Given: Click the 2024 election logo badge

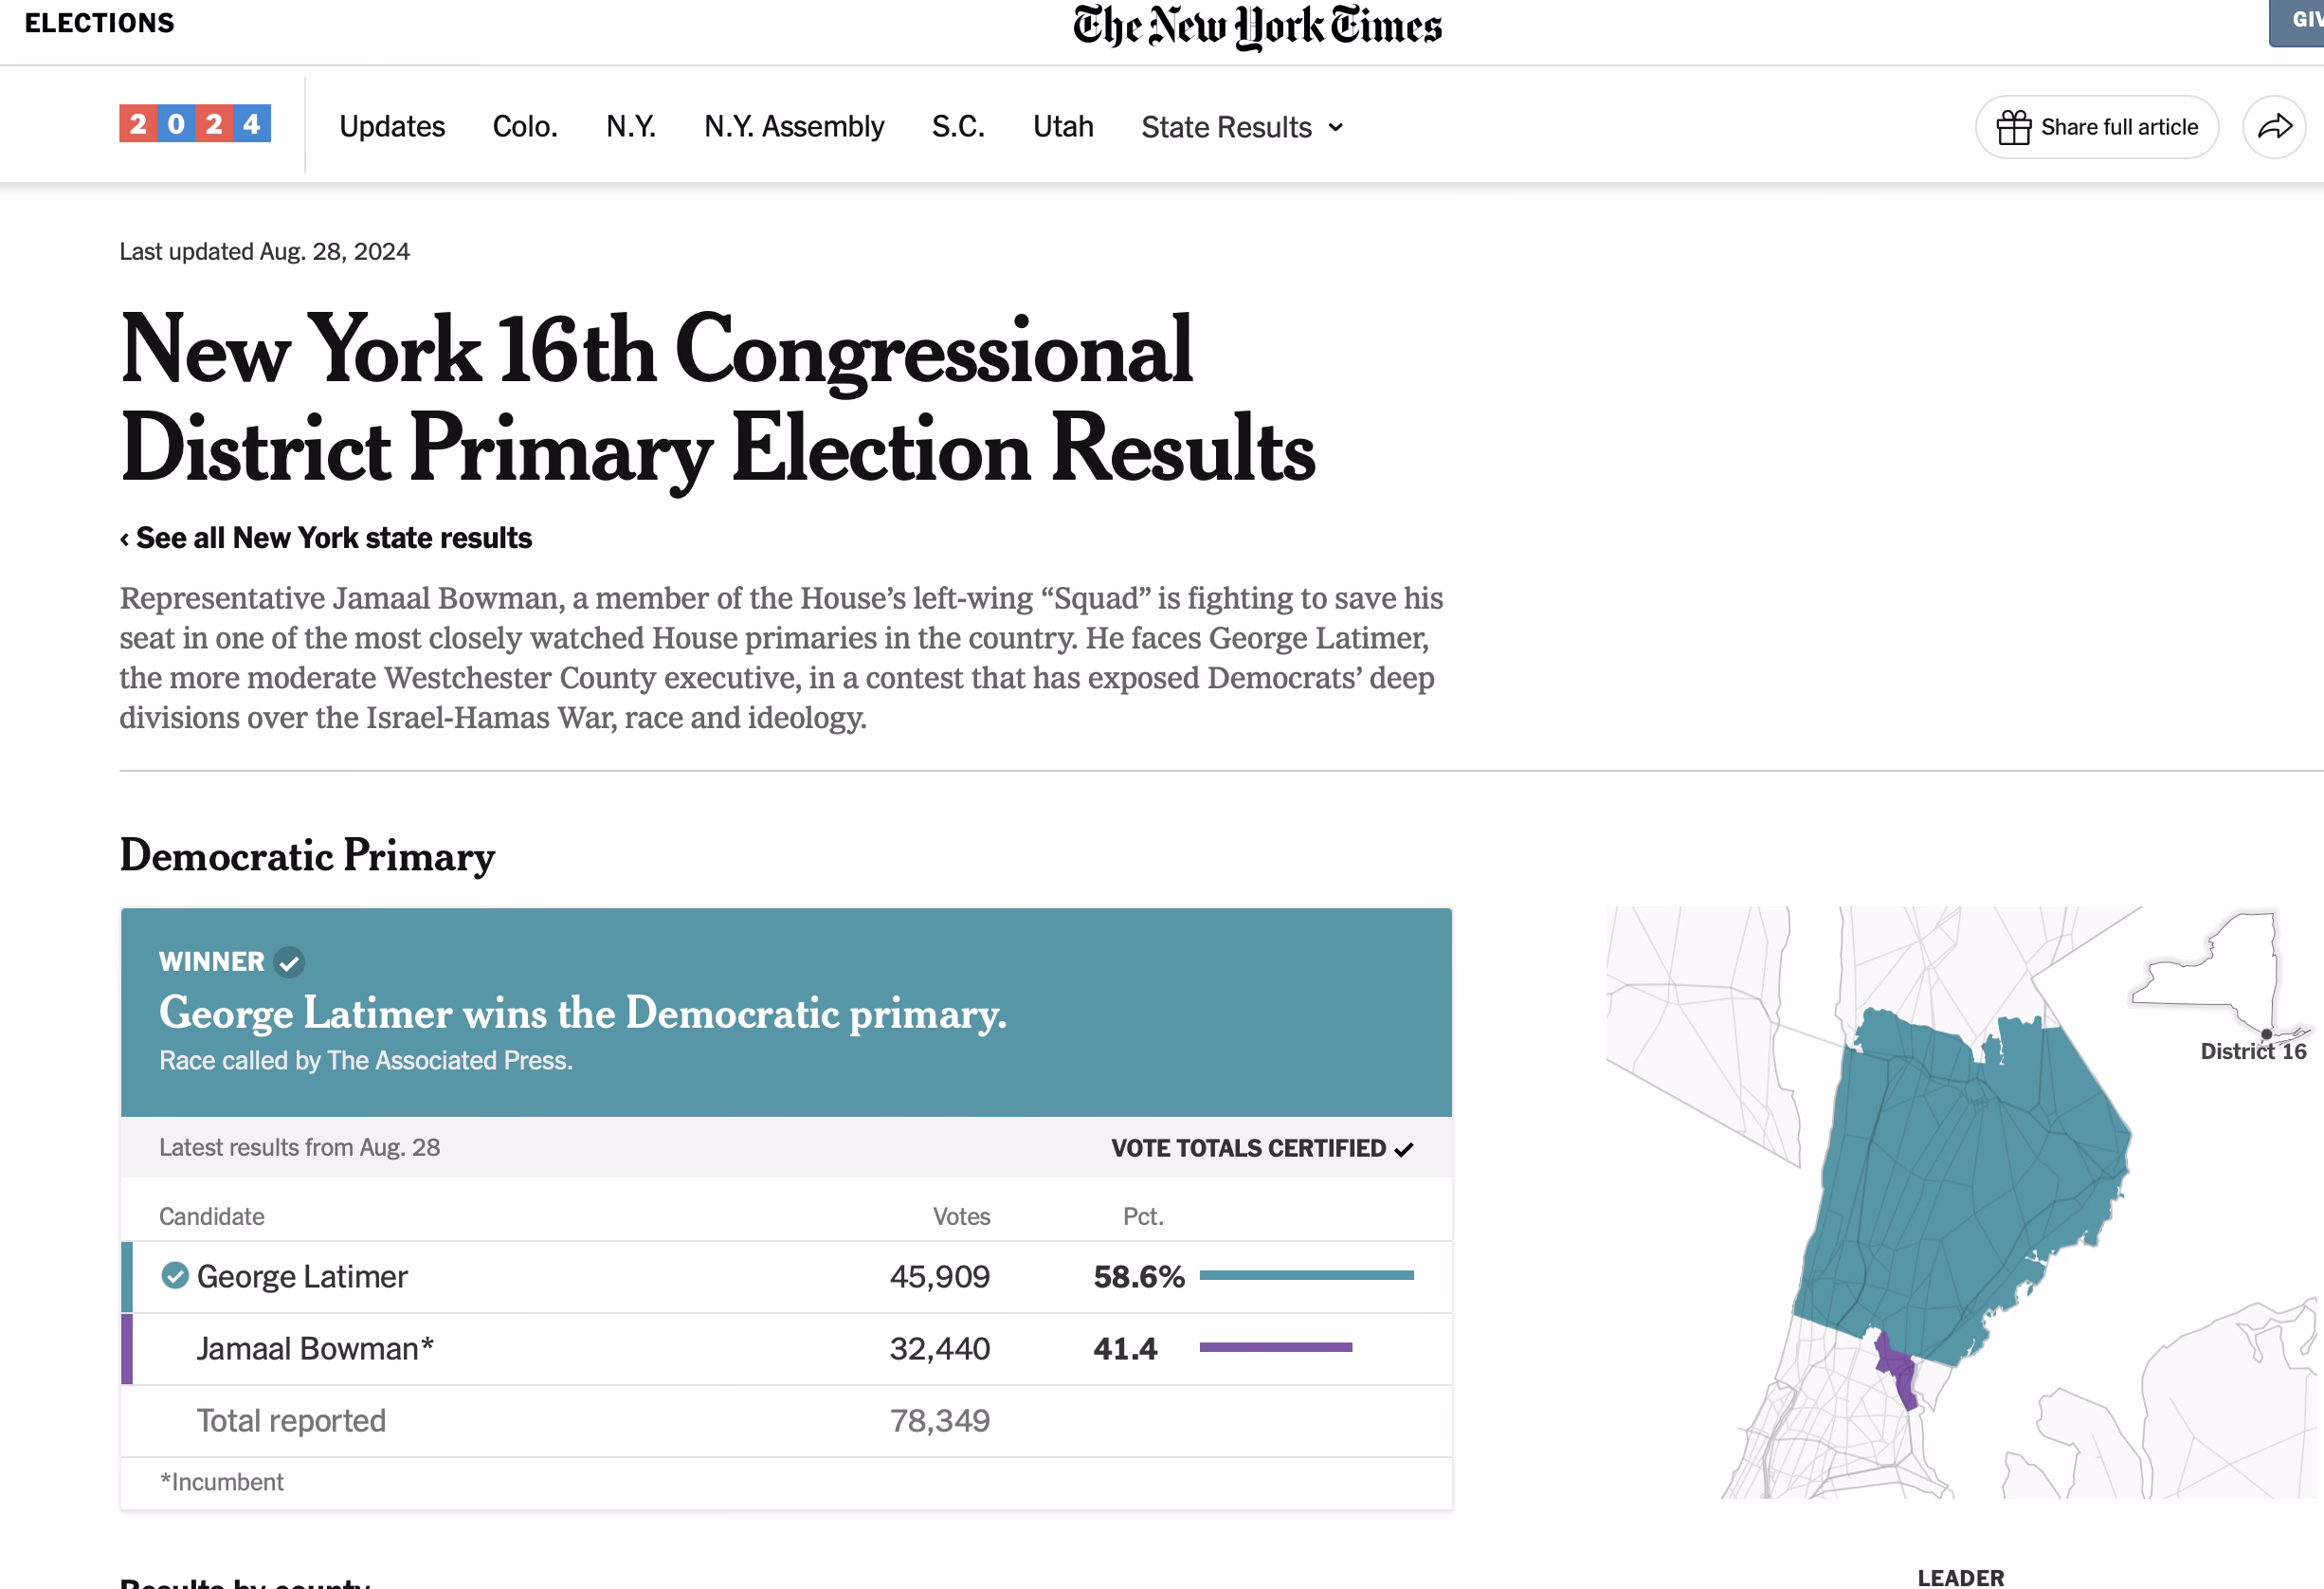Looking at the screenshot, I should [x=195, y=124].
